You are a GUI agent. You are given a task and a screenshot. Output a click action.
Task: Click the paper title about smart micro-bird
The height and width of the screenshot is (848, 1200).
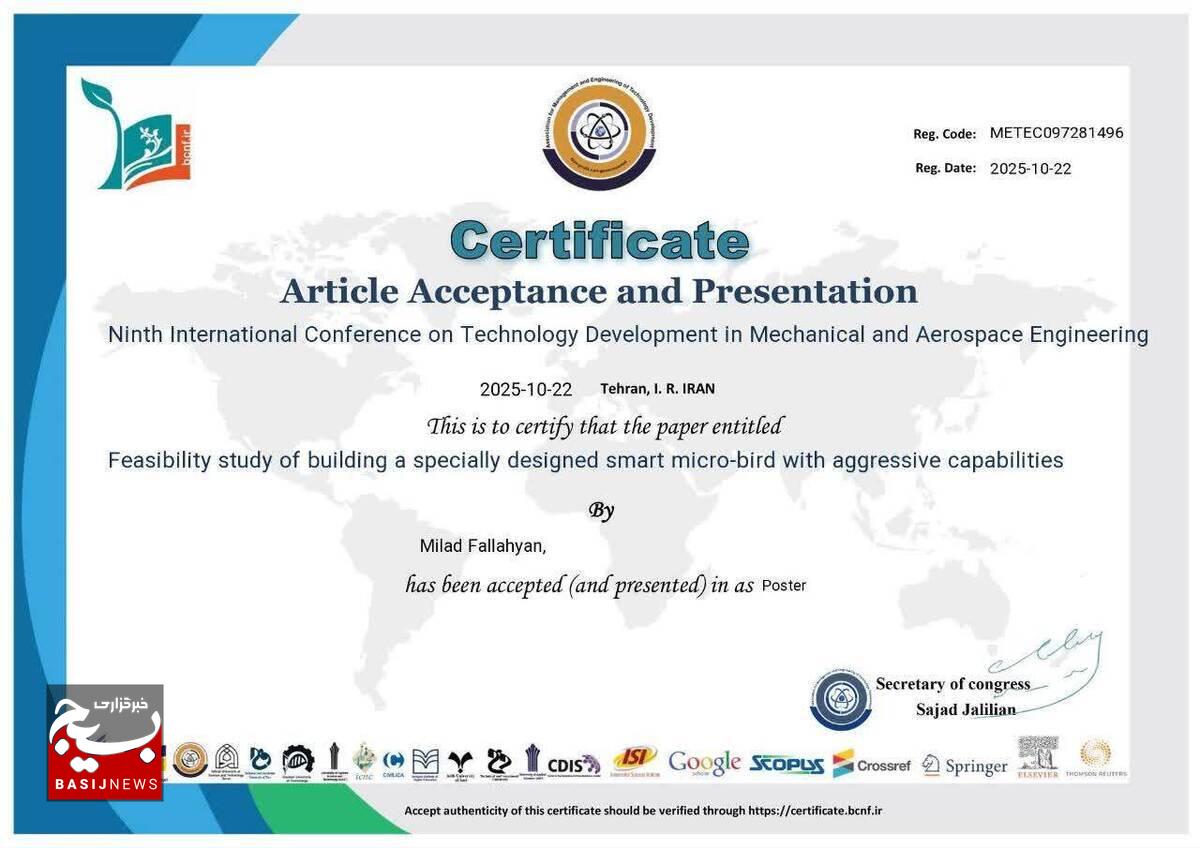pos(586,461)
